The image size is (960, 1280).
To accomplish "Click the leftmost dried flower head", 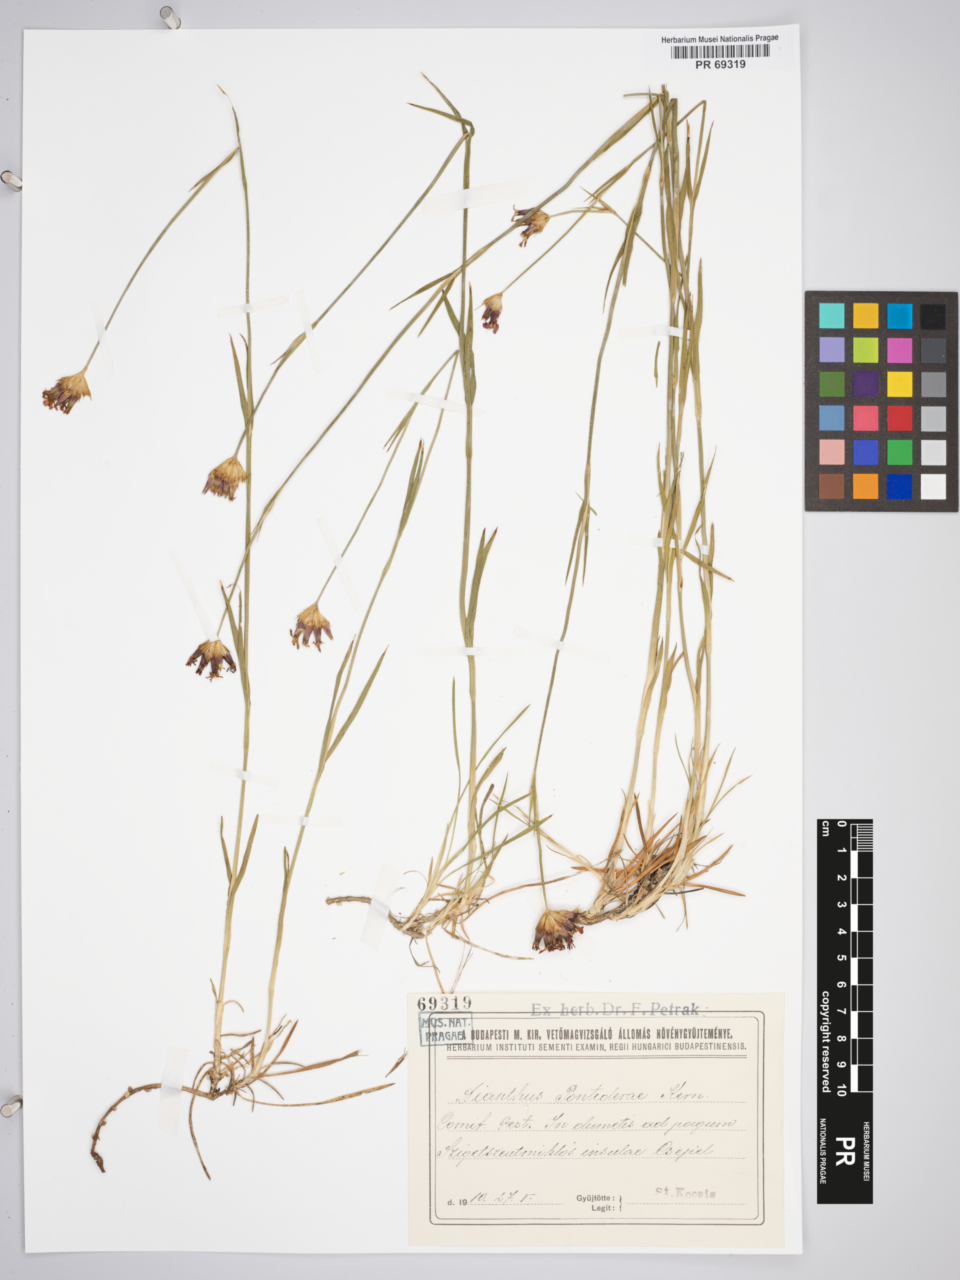I will 66,390.
